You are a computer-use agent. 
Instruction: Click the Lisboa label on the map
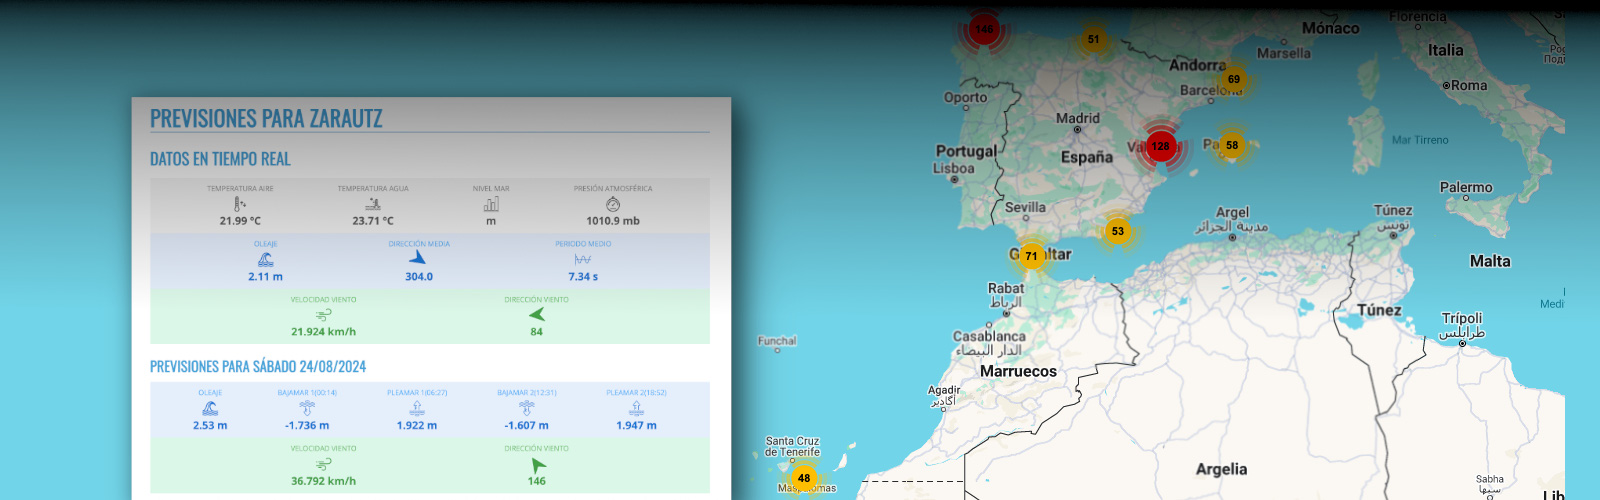pos(954,168)
